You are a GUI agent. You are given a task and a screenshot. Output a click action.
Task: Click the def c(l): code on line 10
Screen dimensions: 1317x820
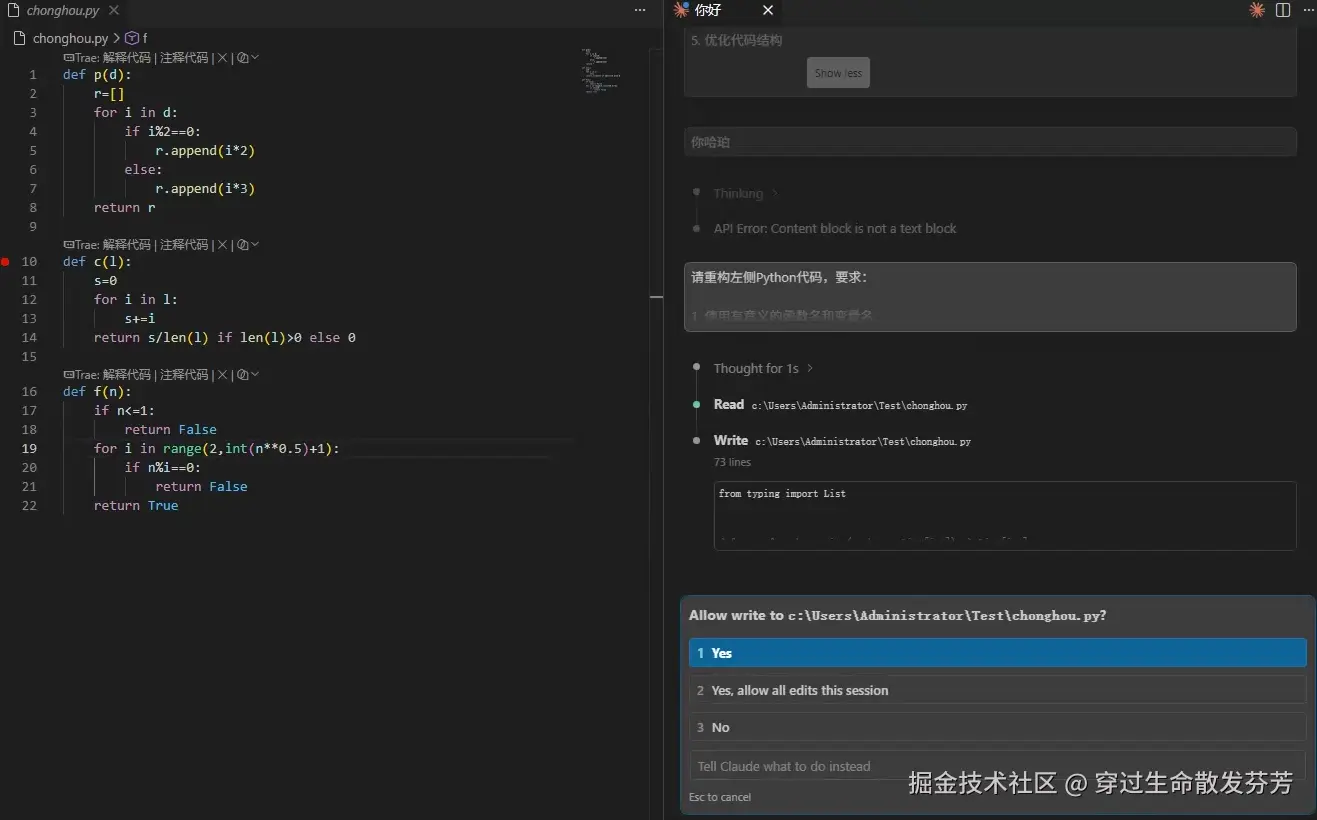pos(97,262)
